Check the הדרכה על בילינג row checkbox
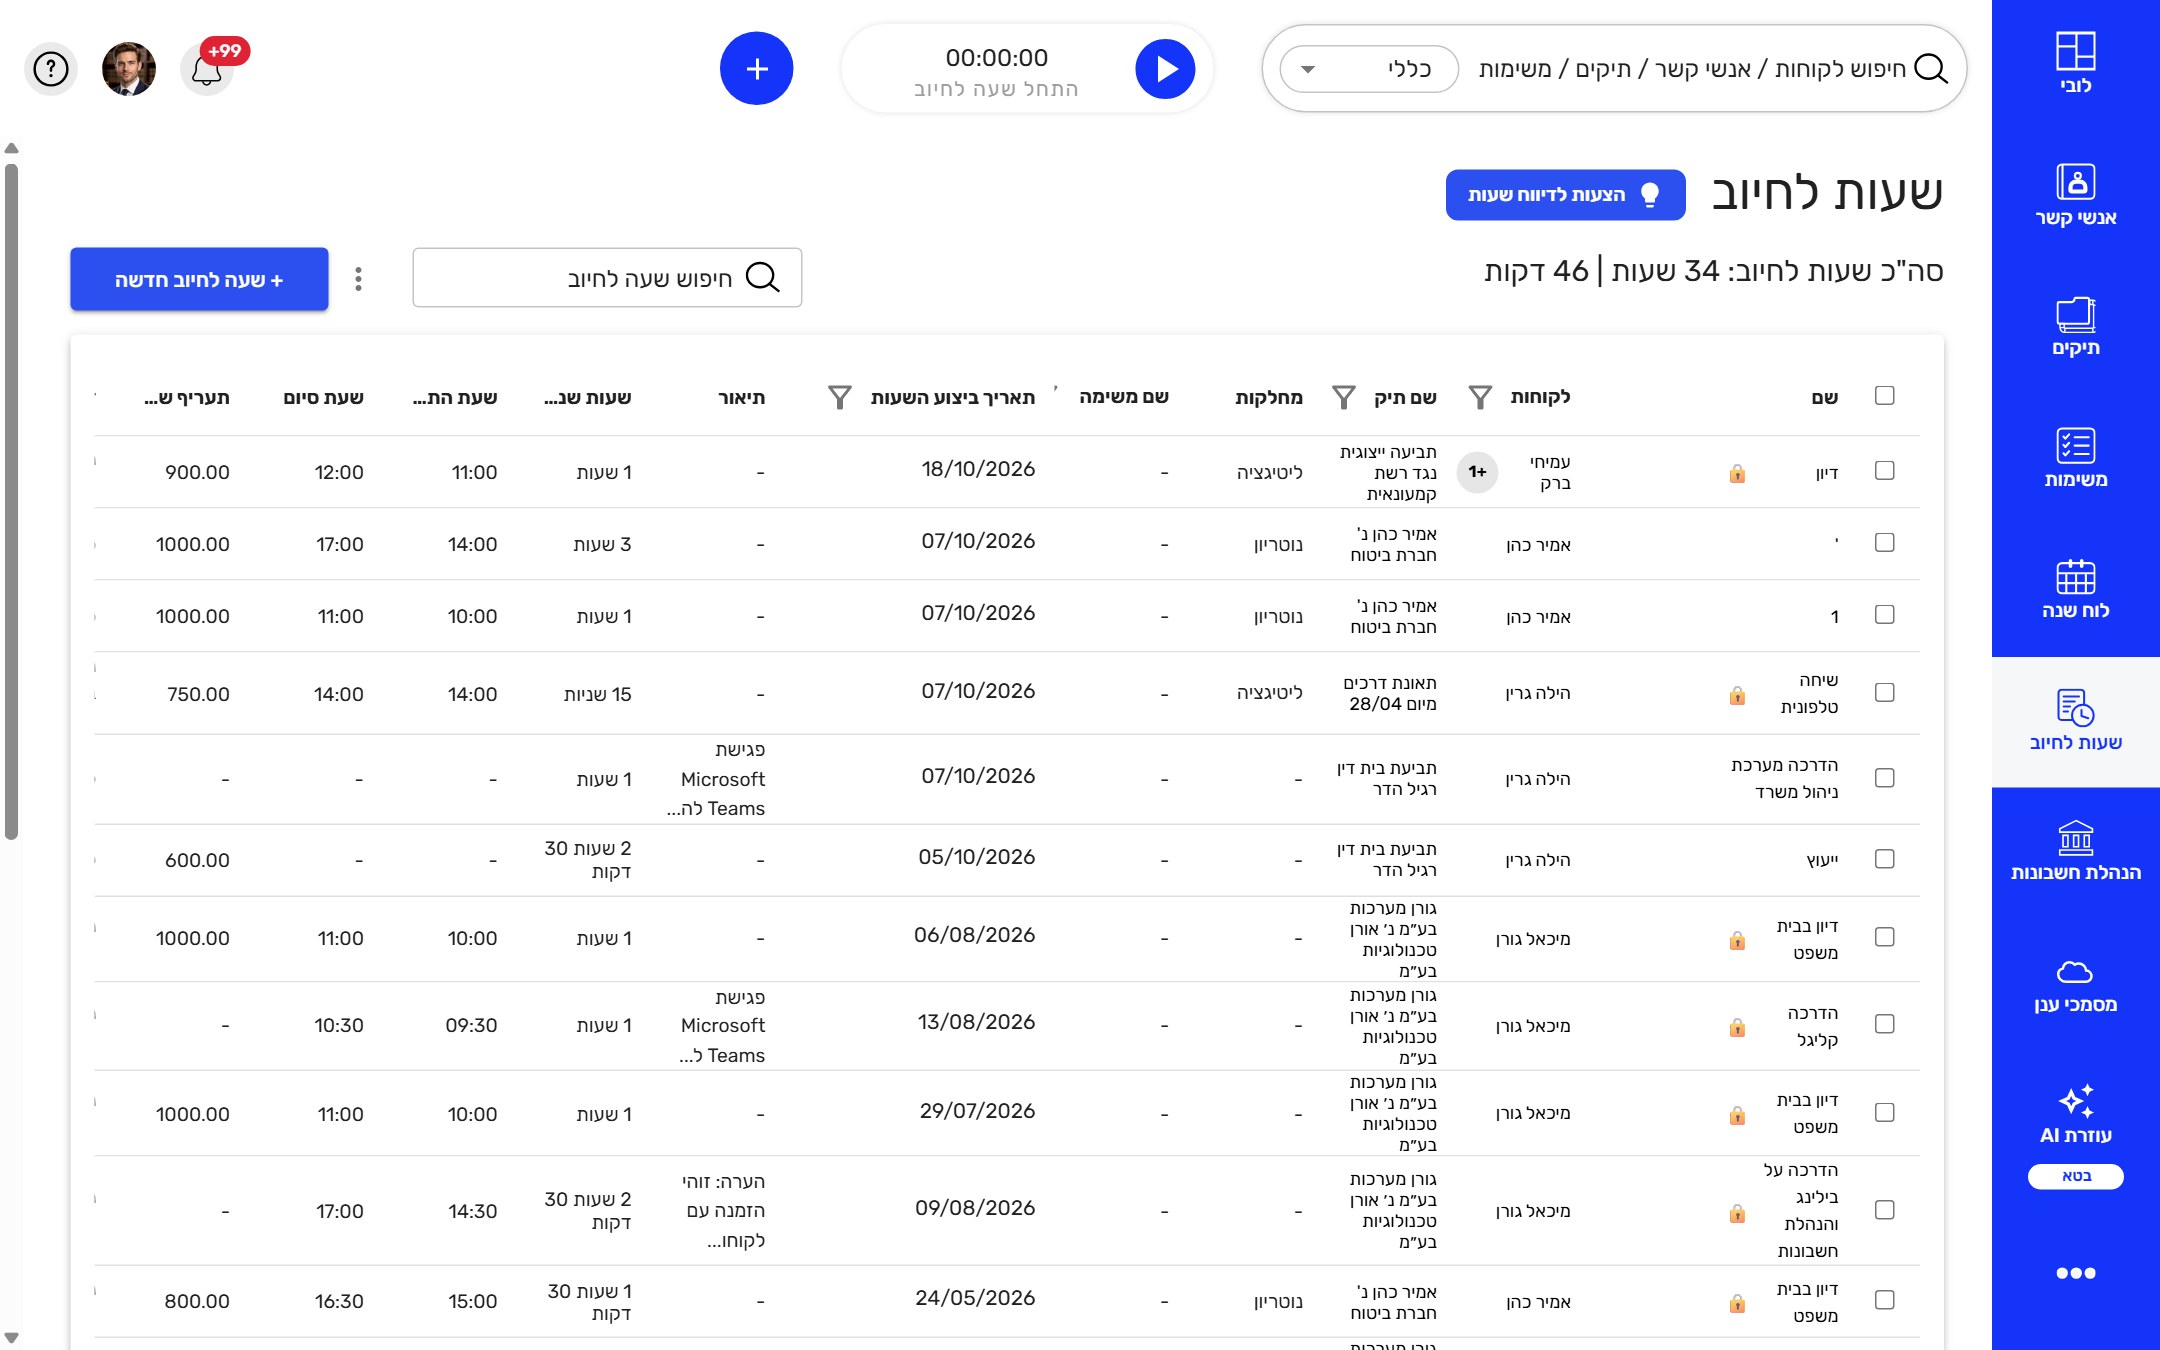Screen dimensions: 2160x1350 [x=1885, y=1210]
